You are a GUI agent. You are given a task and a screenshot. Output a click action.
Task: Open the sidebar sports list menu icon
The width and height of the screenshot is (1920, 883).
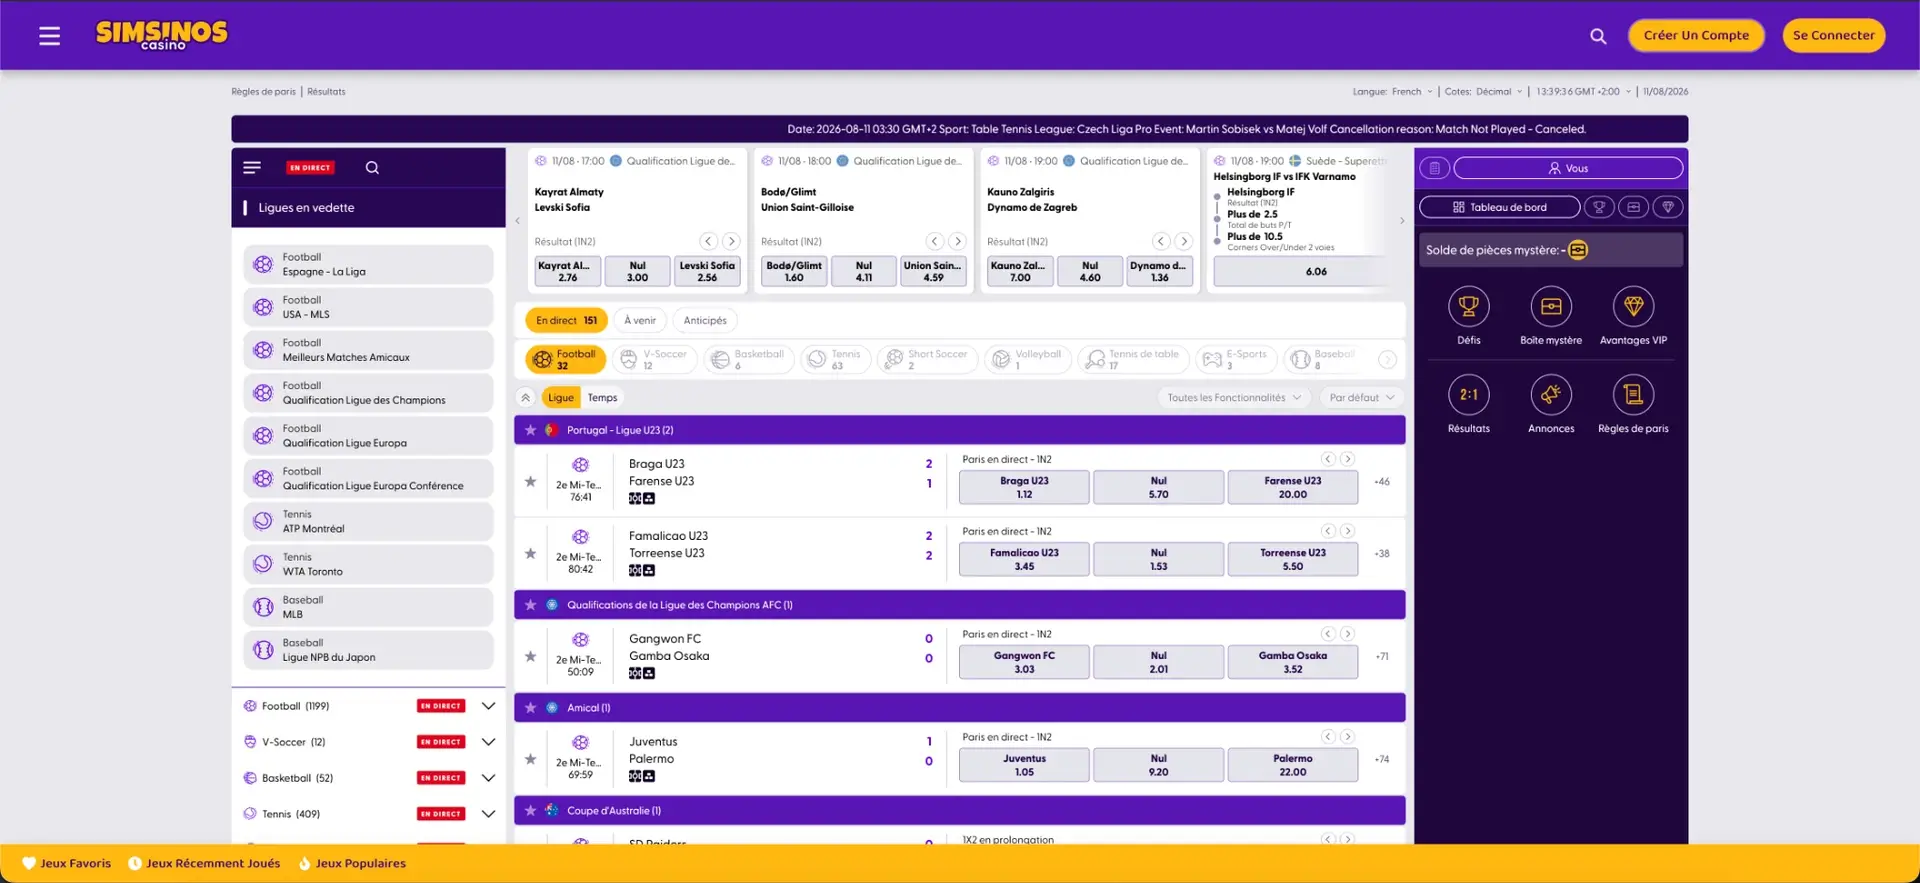(252, 168)
